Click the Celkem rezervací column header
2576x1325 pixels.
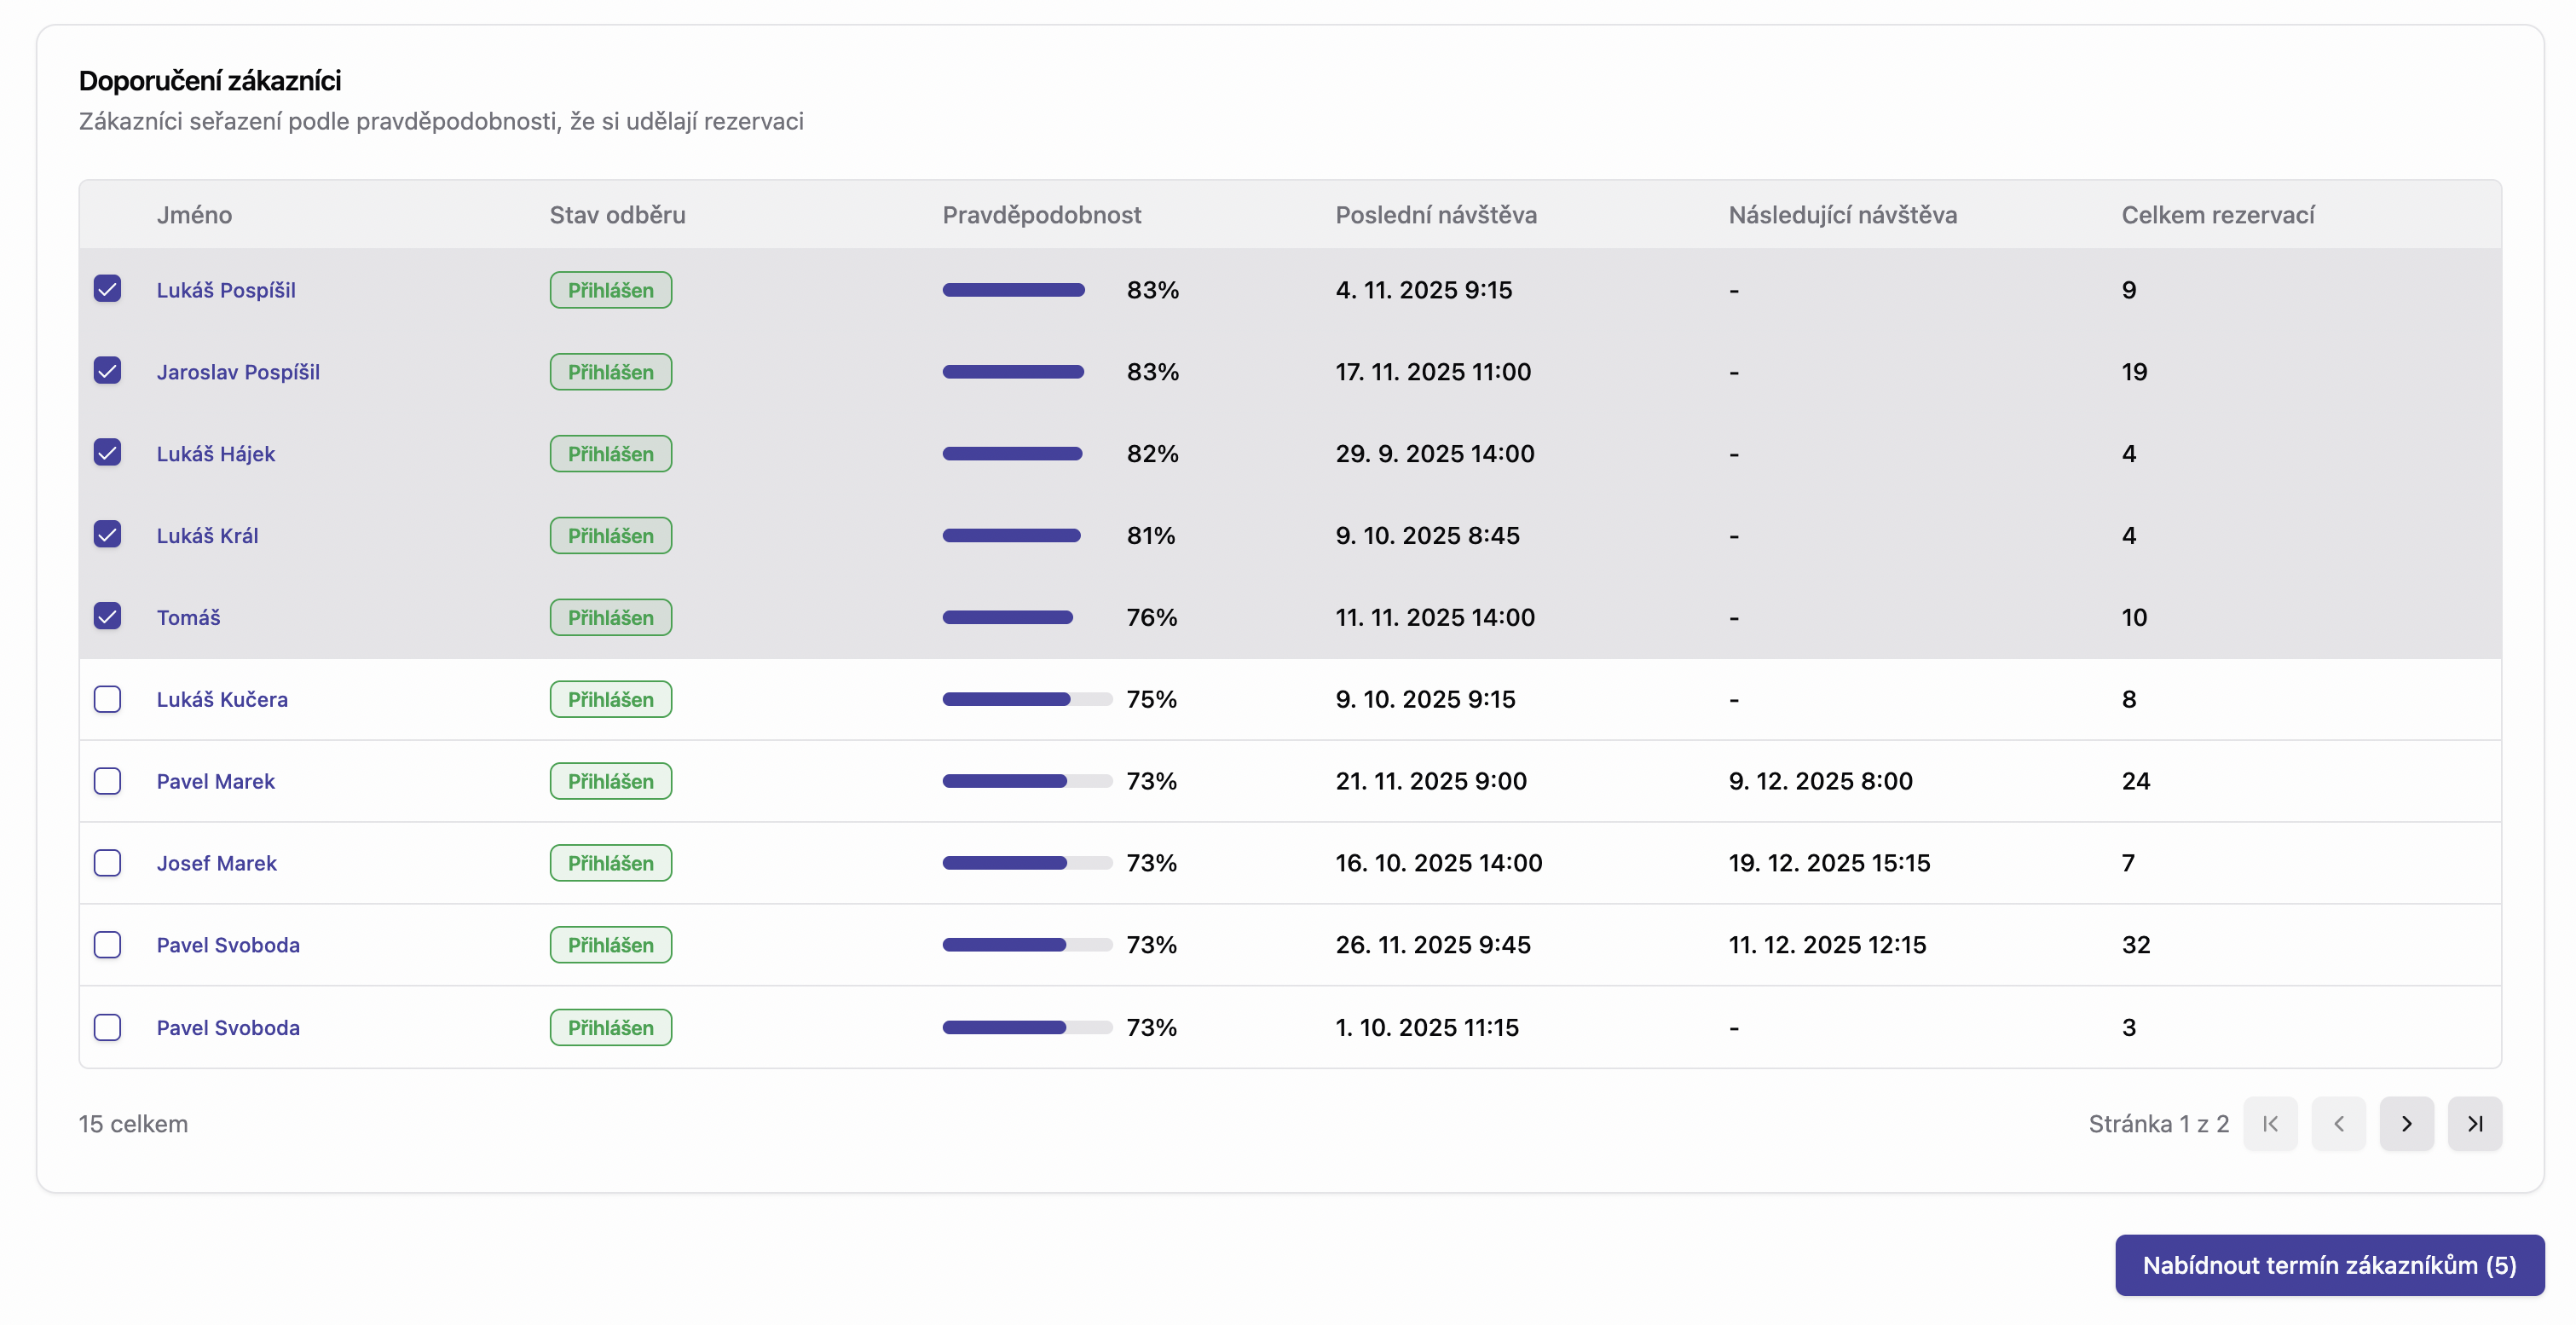tap(2217, 215)
